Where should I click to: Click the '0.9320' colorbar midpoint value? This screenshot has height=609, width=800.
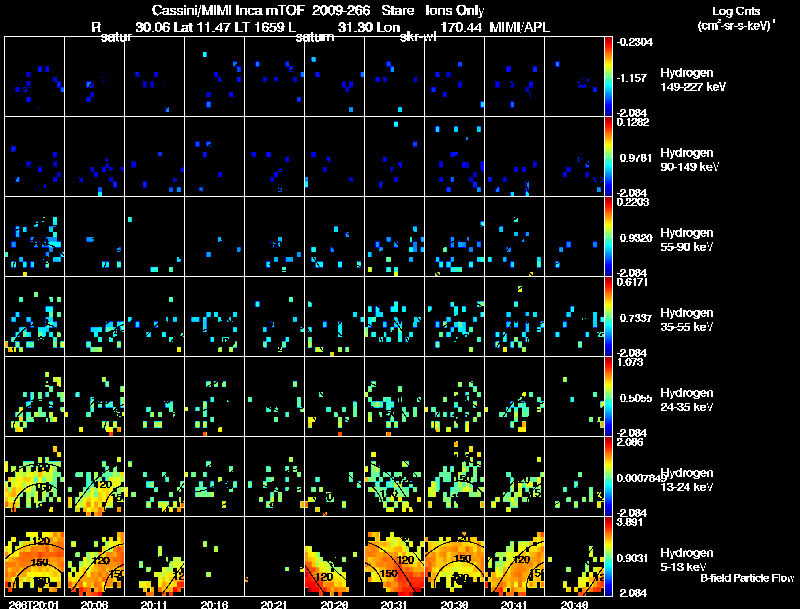coord(636,238)
